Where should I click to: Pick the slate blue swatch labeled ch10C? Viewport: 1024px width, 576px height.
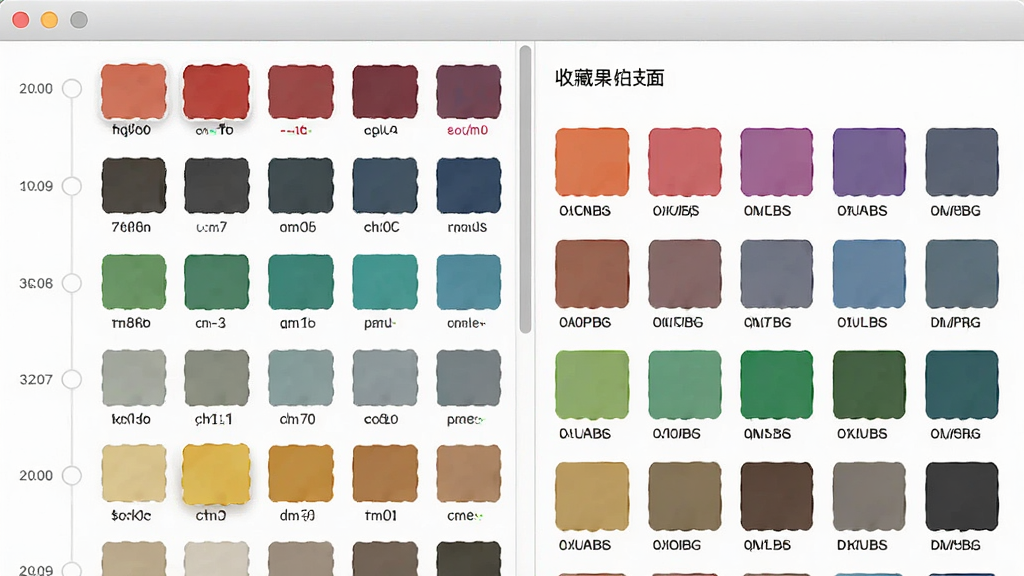tap(385, 186)
